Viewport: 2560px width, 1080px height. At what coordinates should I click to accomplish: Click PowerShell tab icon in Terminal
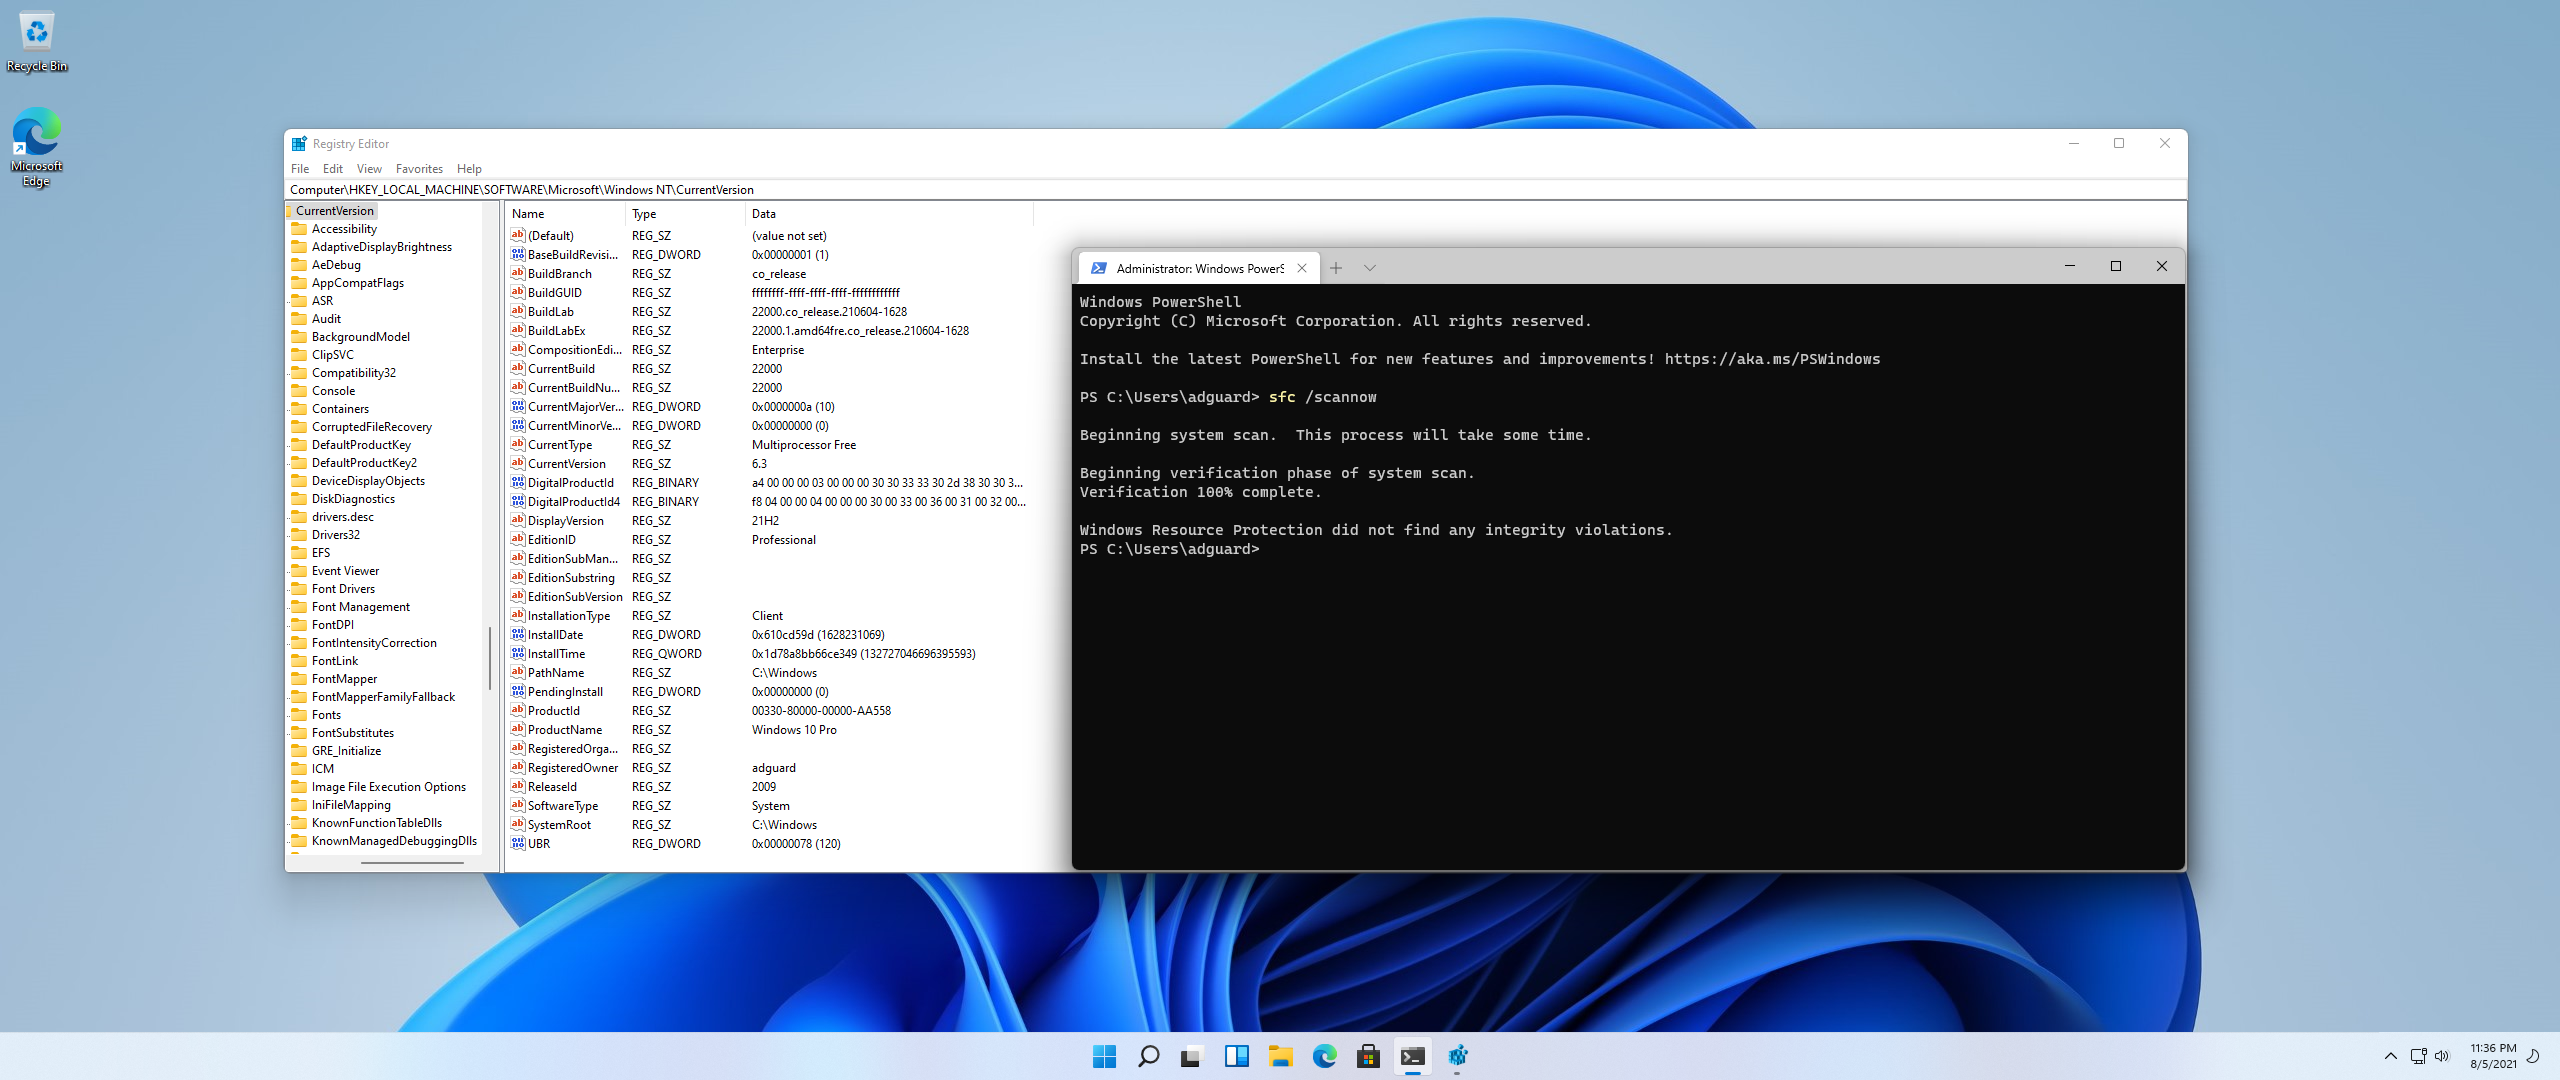[1098, 268]
